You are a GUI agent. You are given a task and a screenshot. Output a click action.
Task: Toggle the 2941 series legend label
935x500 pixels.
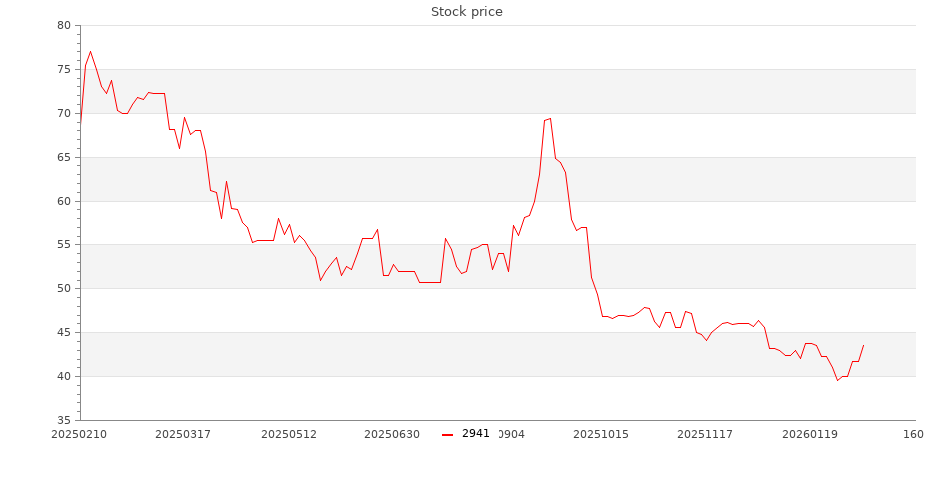tap(476, 434)
